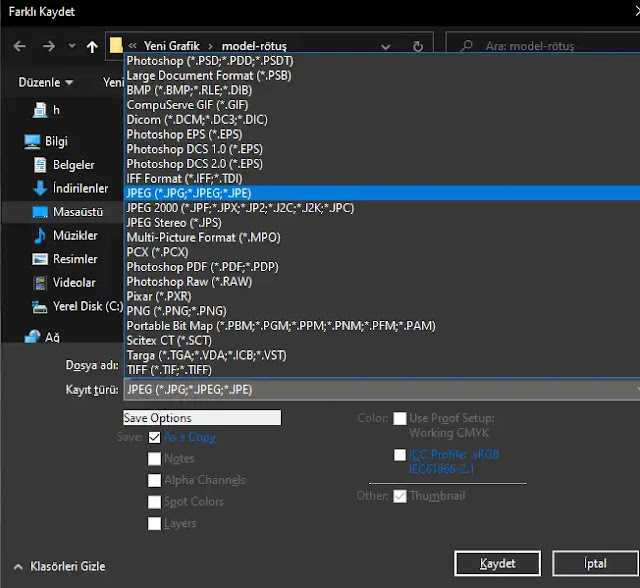640x588 pixels.
Task: Toggle Use Proof Setup checkbox
Action: pos(400,418)
